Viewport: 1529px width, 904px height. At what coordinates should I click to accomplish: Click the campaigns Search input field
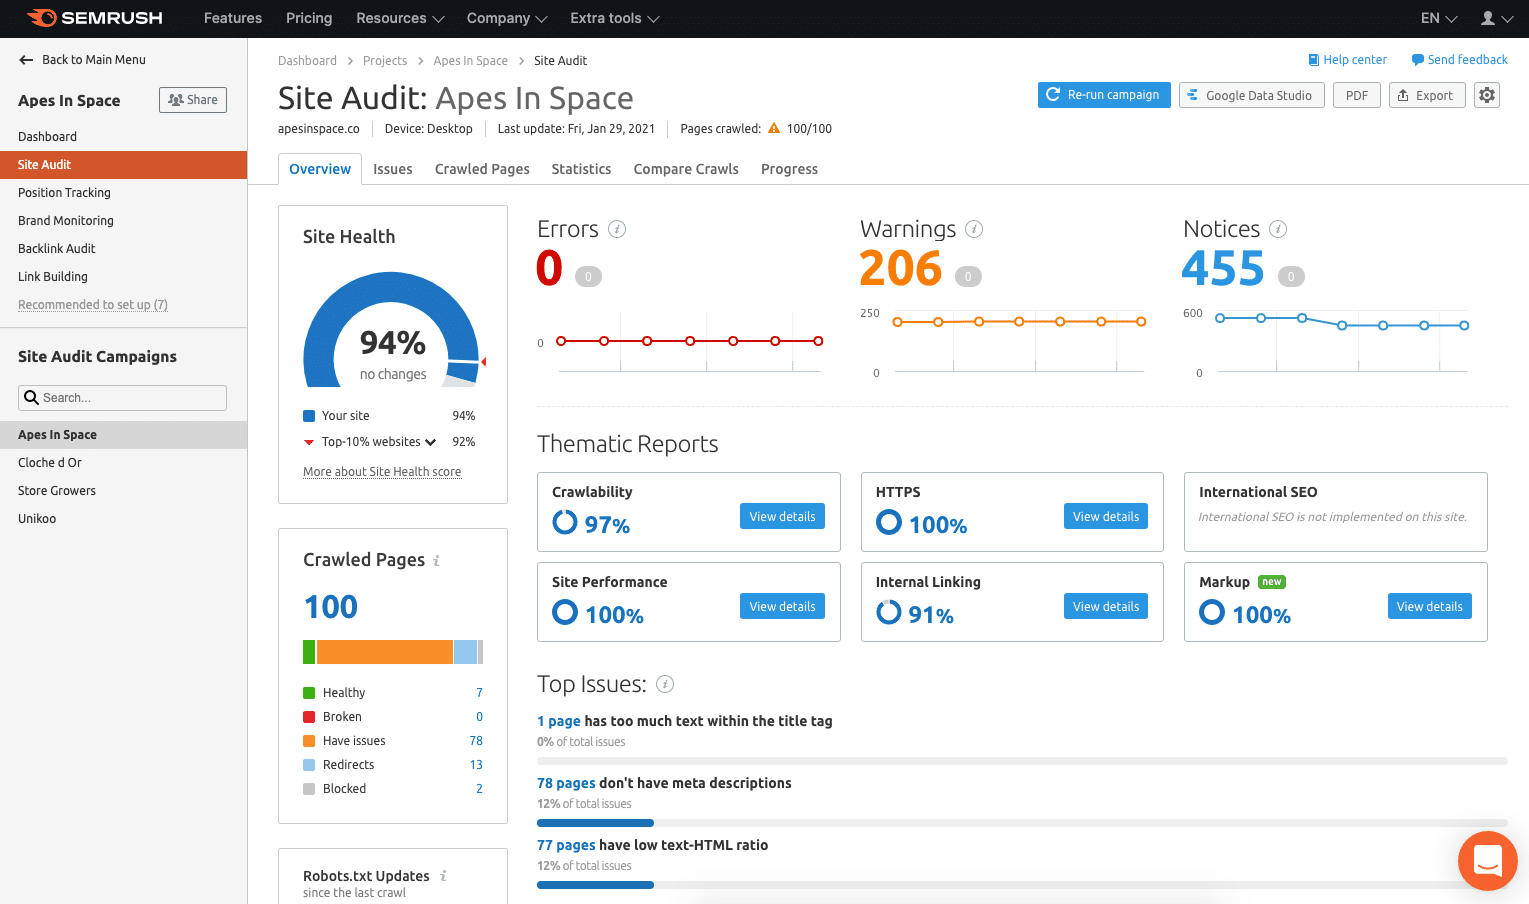122,398
